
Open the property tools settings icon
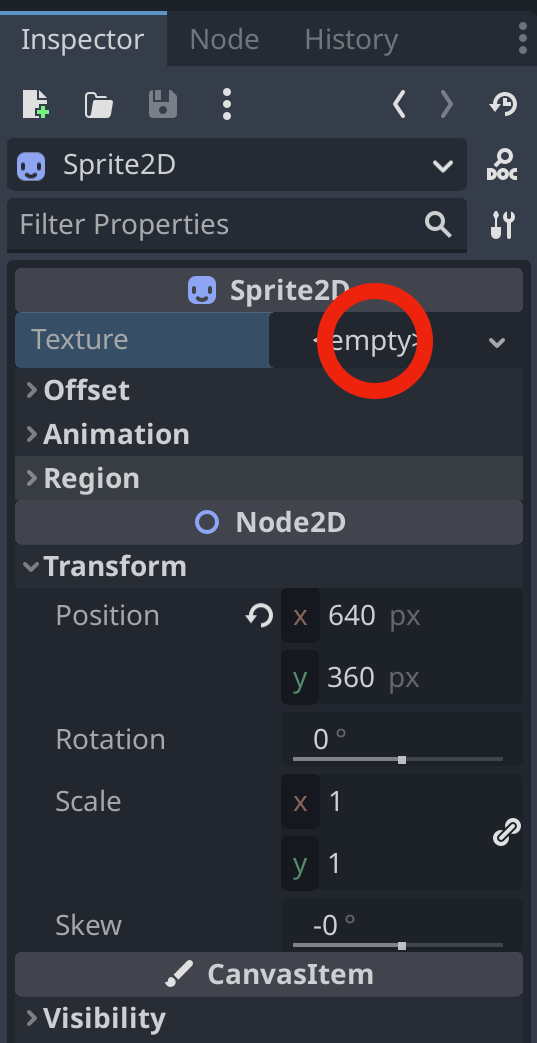click(502, 225)
